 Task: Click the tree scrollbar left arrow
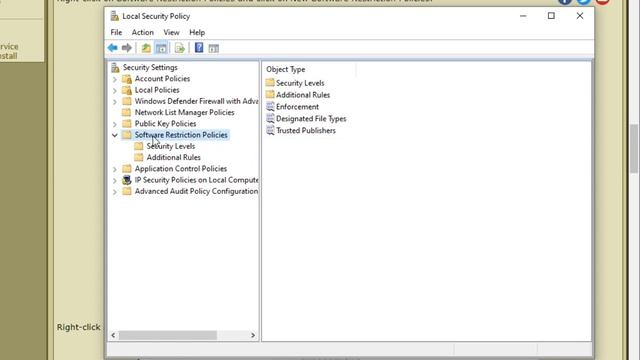coord(113,335)
